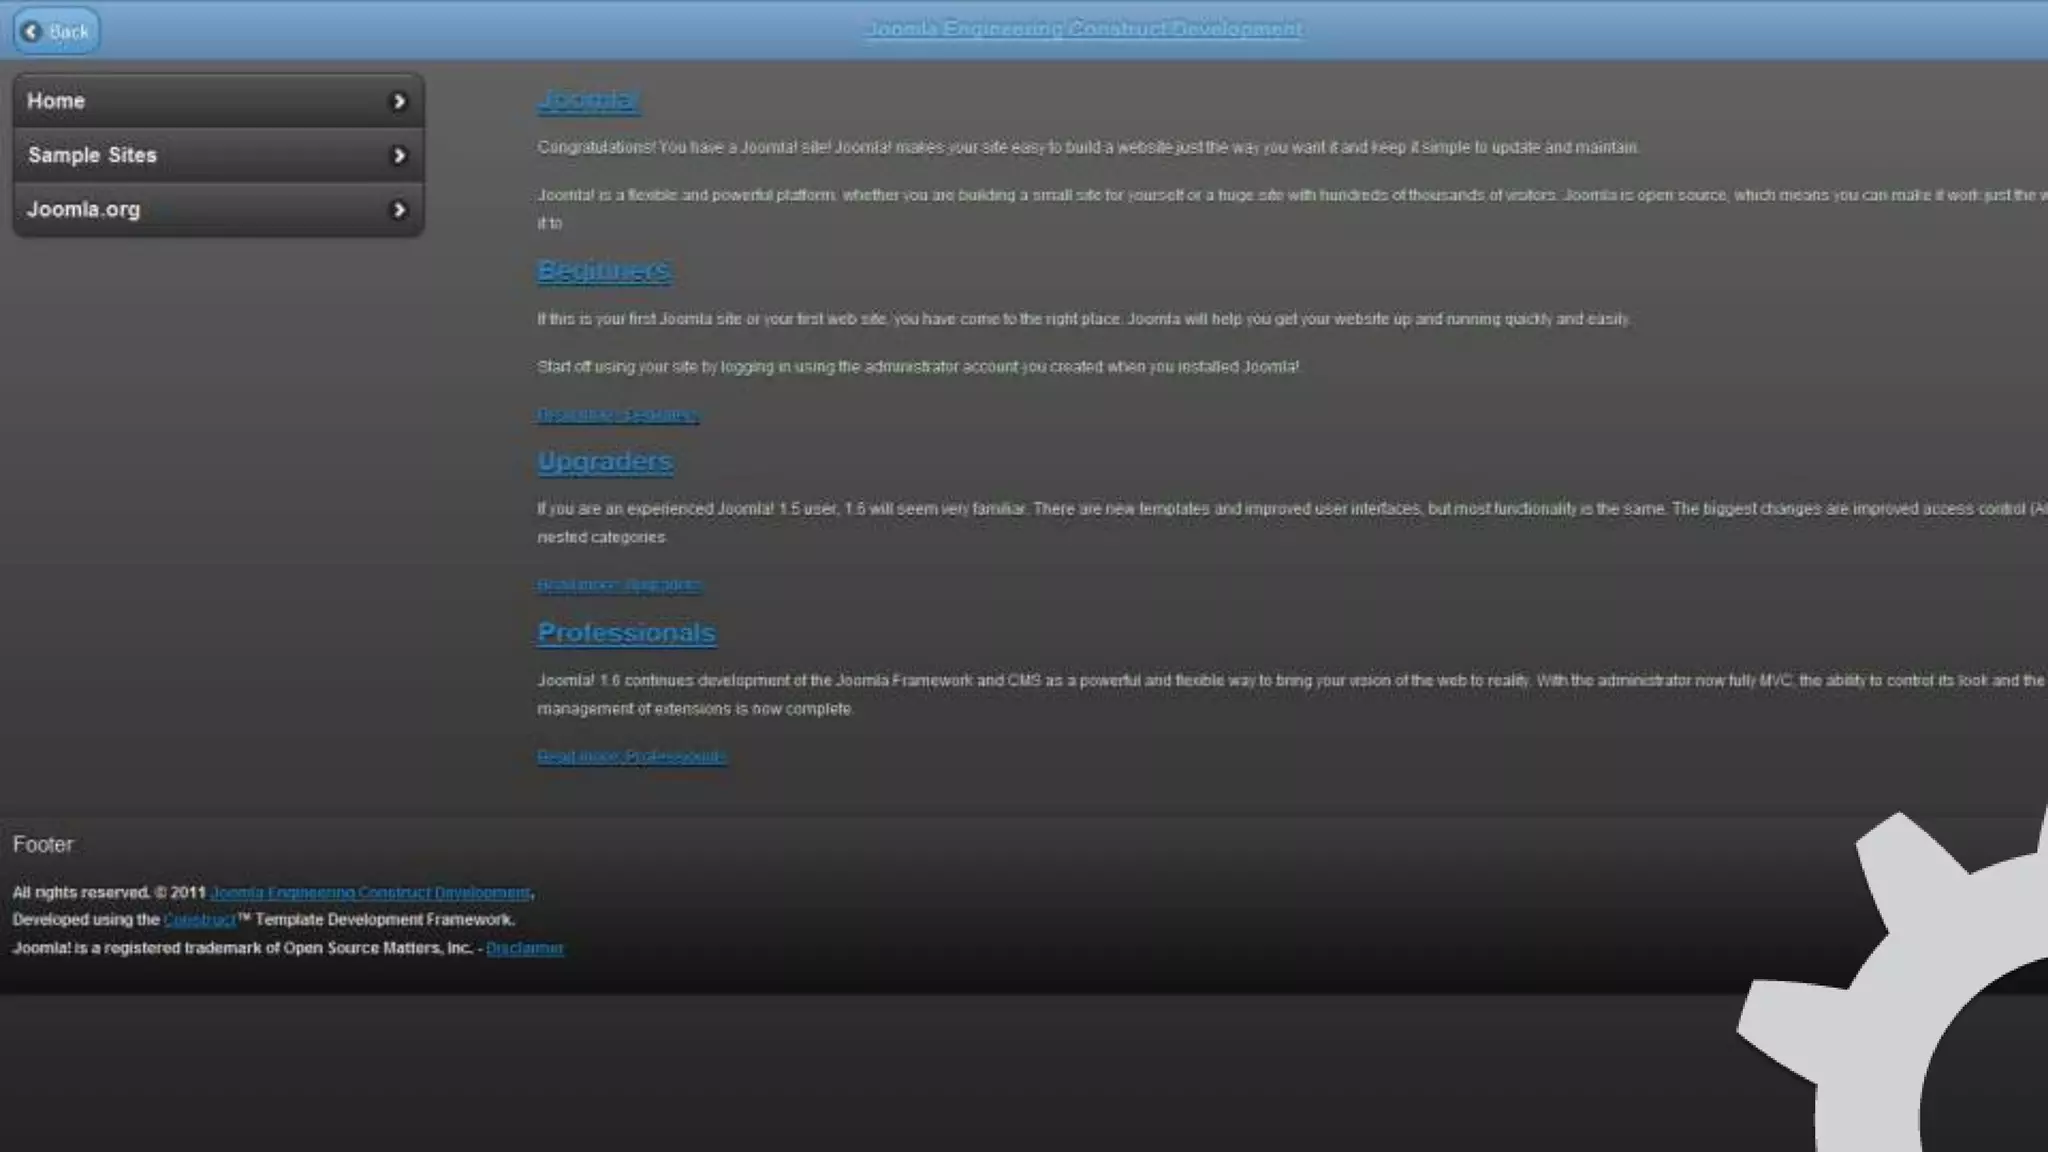
Task: Open the Joomla! article heading
Action: (x=588, y=100)
